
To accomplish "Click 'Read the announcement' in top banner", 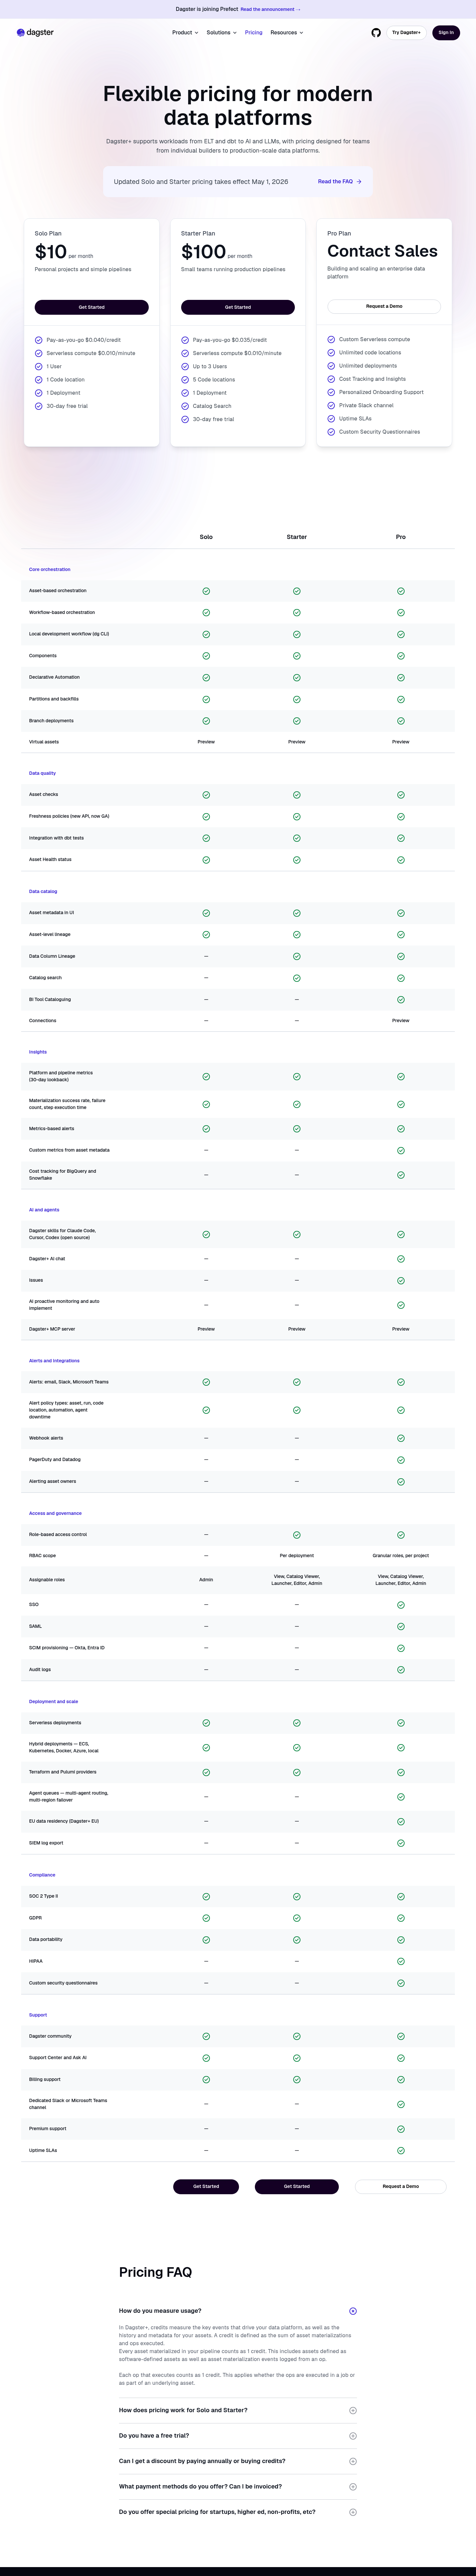I will click(270, 9).
